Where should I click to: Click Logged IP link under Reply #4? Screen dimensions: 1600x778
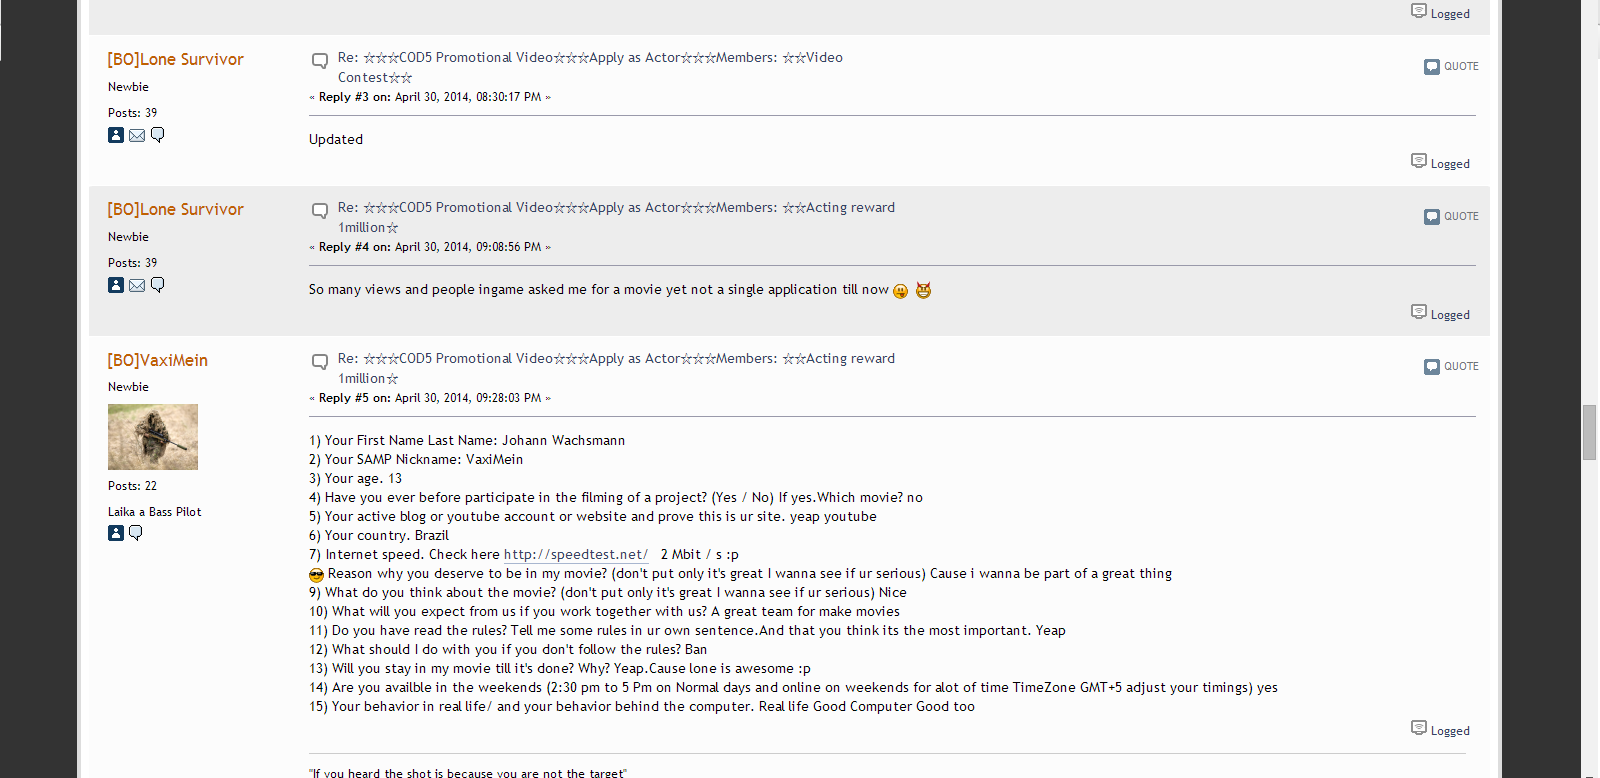pos(1440,314)
